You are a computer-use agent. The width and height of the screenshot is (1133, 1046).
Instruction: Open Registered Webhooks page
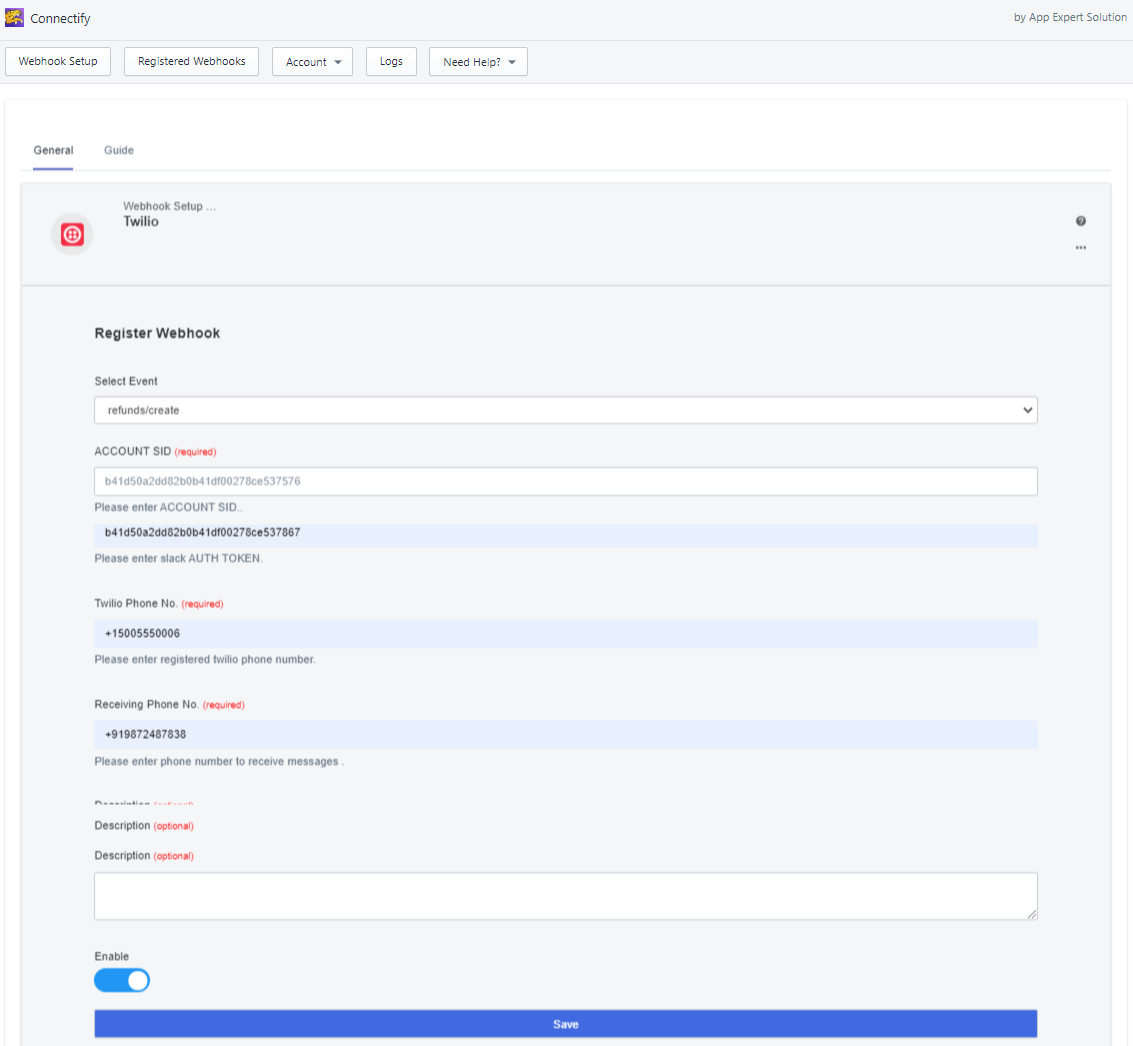pos(191,61)
